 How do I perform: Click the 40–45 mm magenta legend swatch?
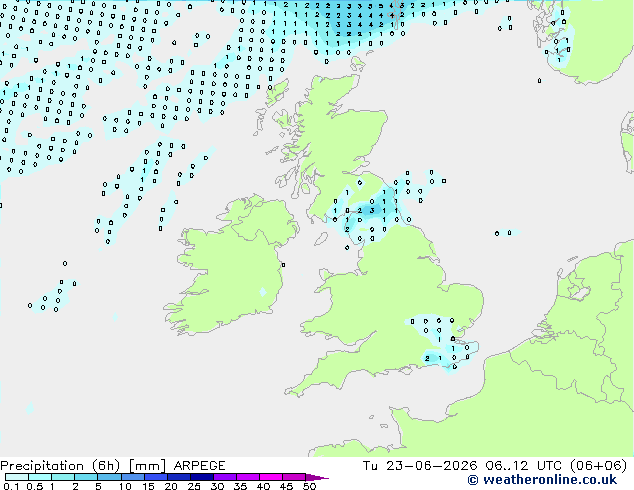pos(271,477)
